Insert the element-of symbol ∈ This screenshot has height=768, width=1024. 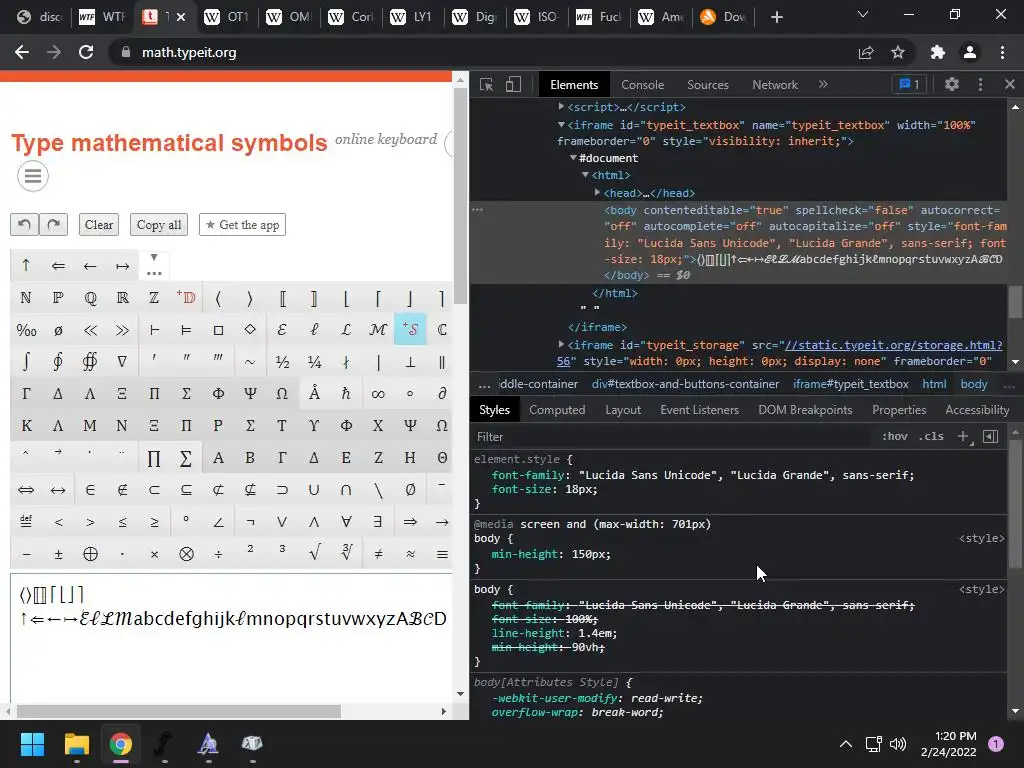click(x=90, y=490)
